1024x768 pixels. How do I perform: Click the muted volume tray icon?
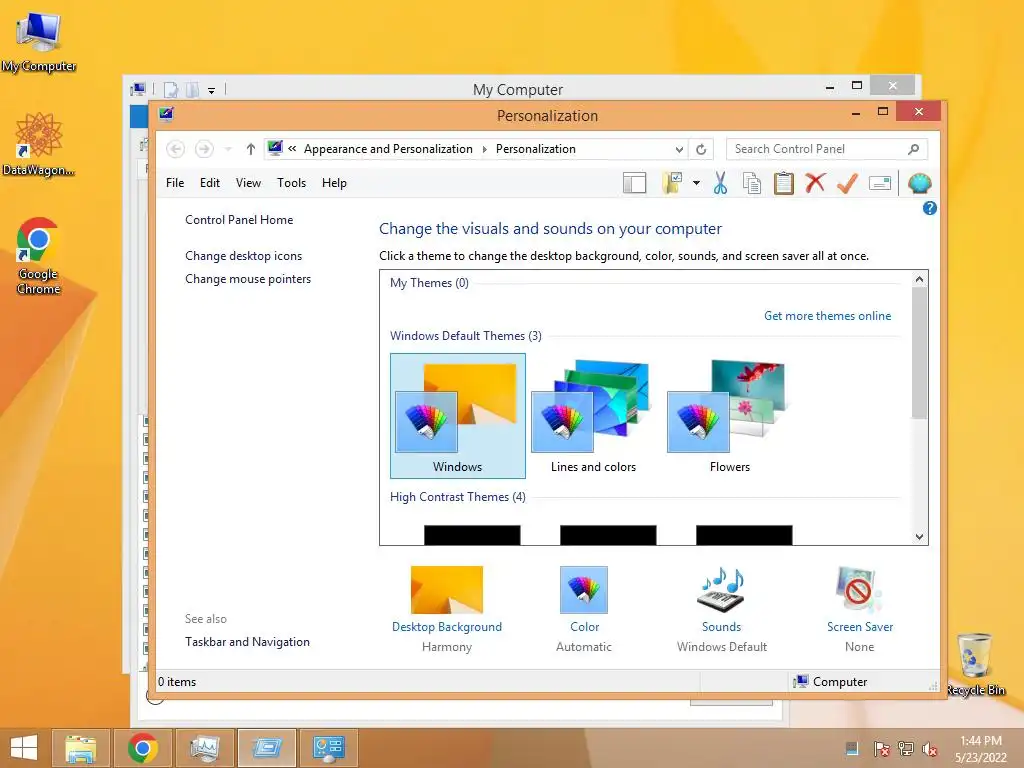pos(930,749)
